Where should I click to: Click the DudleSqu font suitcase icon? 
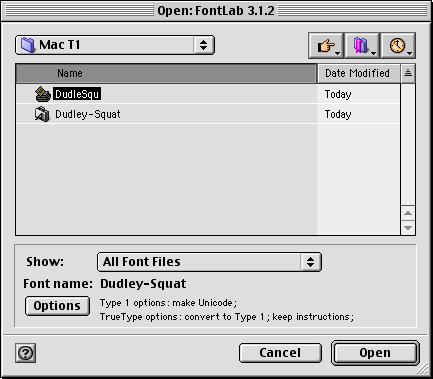(43, 94)
